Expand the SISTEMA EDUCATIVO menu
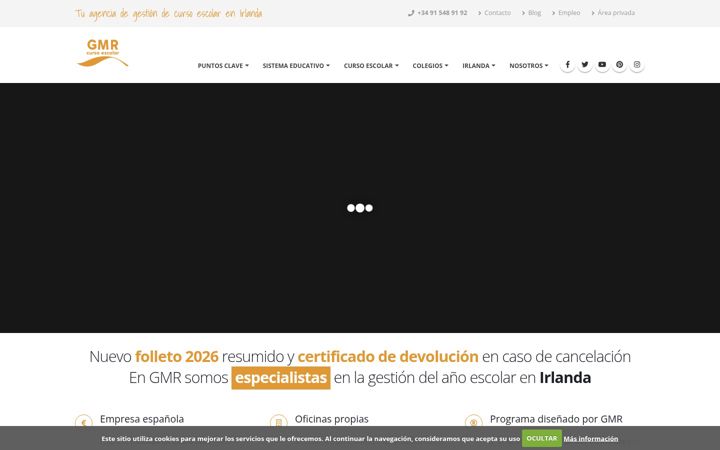This screenshot has width=720, height=450. click(x=296, y=66)
